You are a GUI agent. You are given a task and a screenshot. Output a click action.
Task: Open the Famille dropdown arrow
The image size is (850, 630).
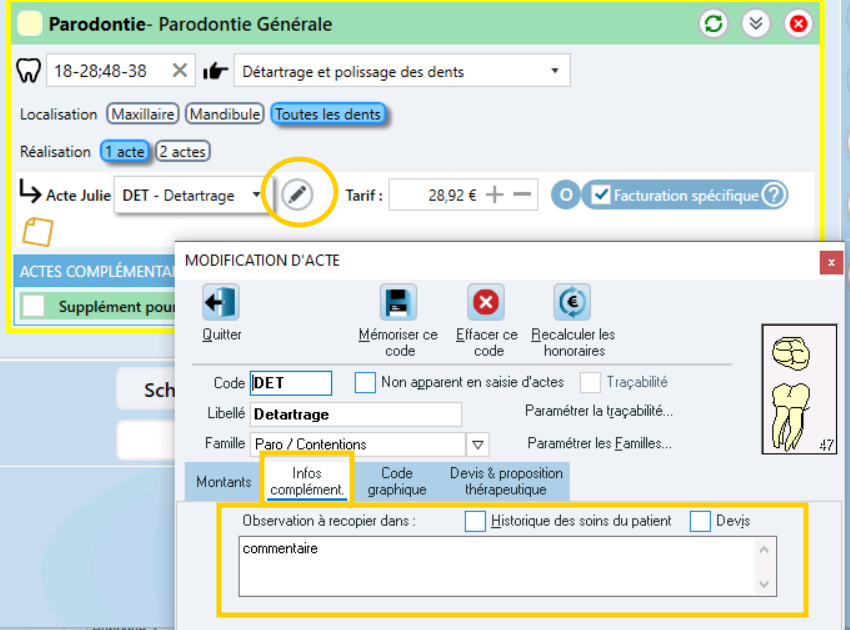click(x=478, y=445)
